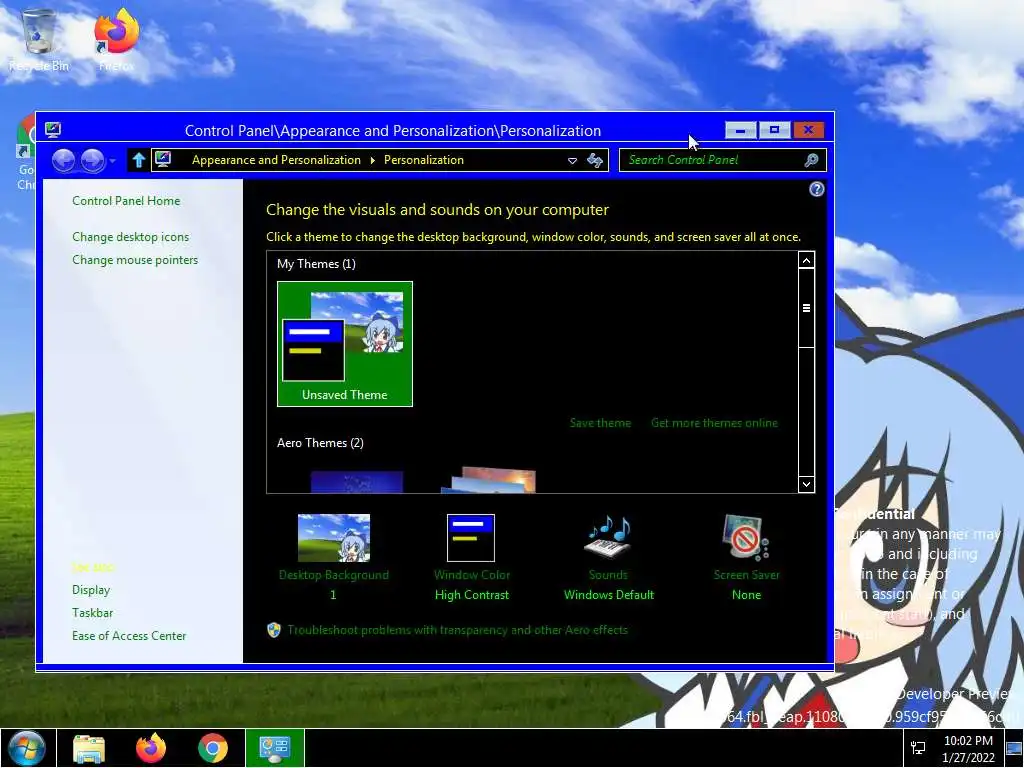The height and width of the screenshot is (768, 1024).
Task: Open File Explorer from the taskbar
Action: point(89,748)
